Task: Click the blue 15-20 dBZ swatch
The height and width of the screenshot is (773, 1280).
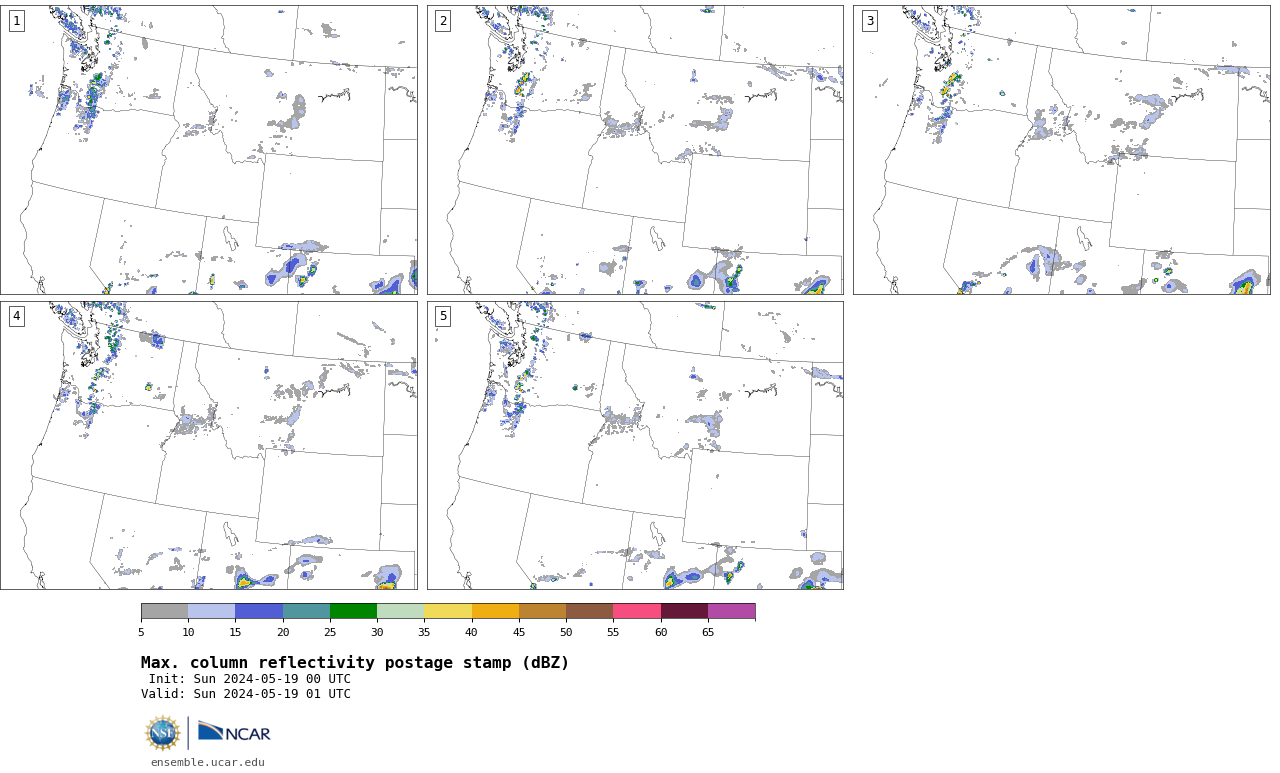Action: click(259, 611)
